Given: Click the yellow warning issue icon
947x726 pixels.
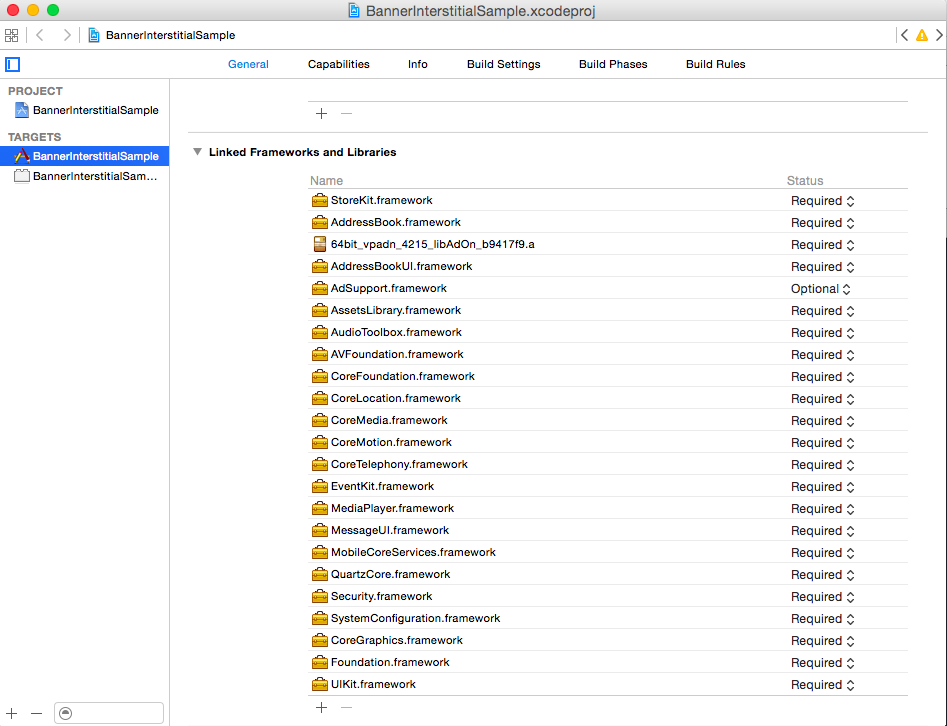Looking at the screenshot, I should [x=922, y=35].
